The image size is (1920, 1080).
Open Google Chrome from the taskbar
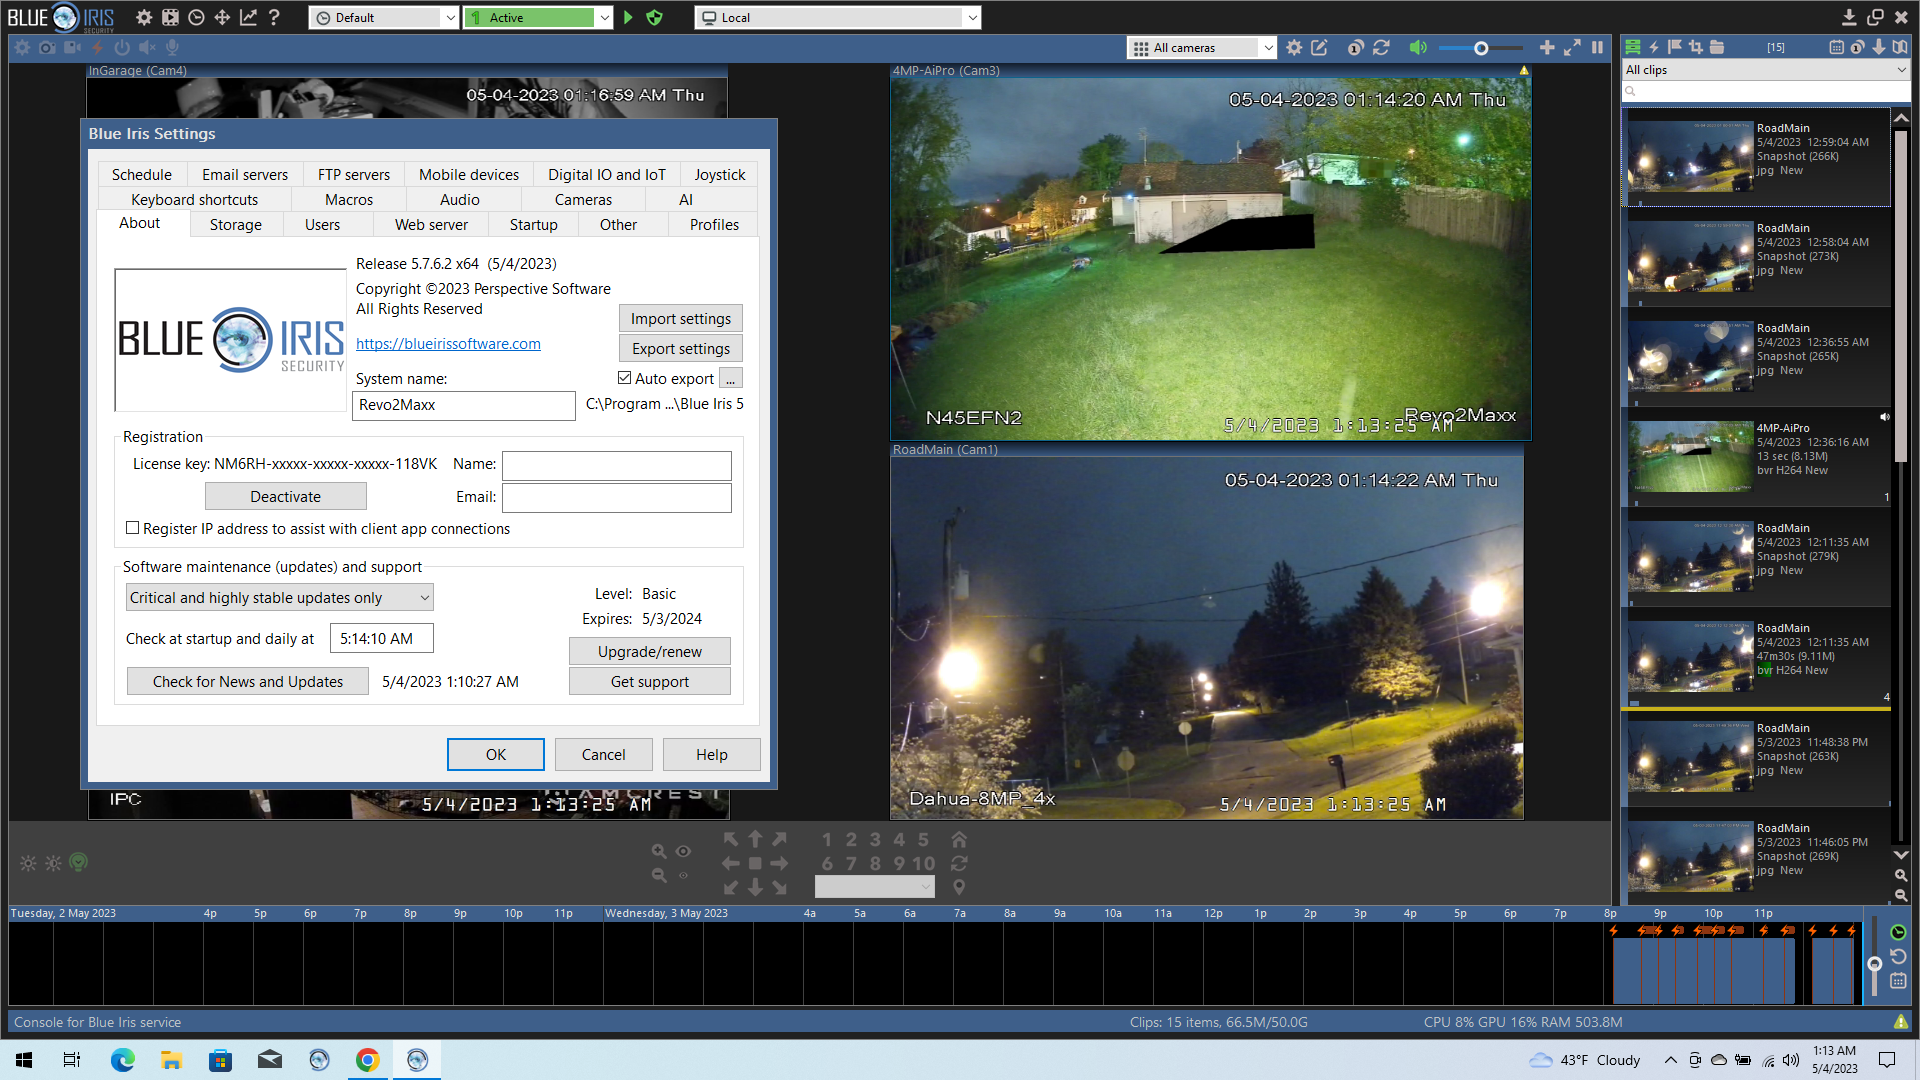[x=368, y=1060]
